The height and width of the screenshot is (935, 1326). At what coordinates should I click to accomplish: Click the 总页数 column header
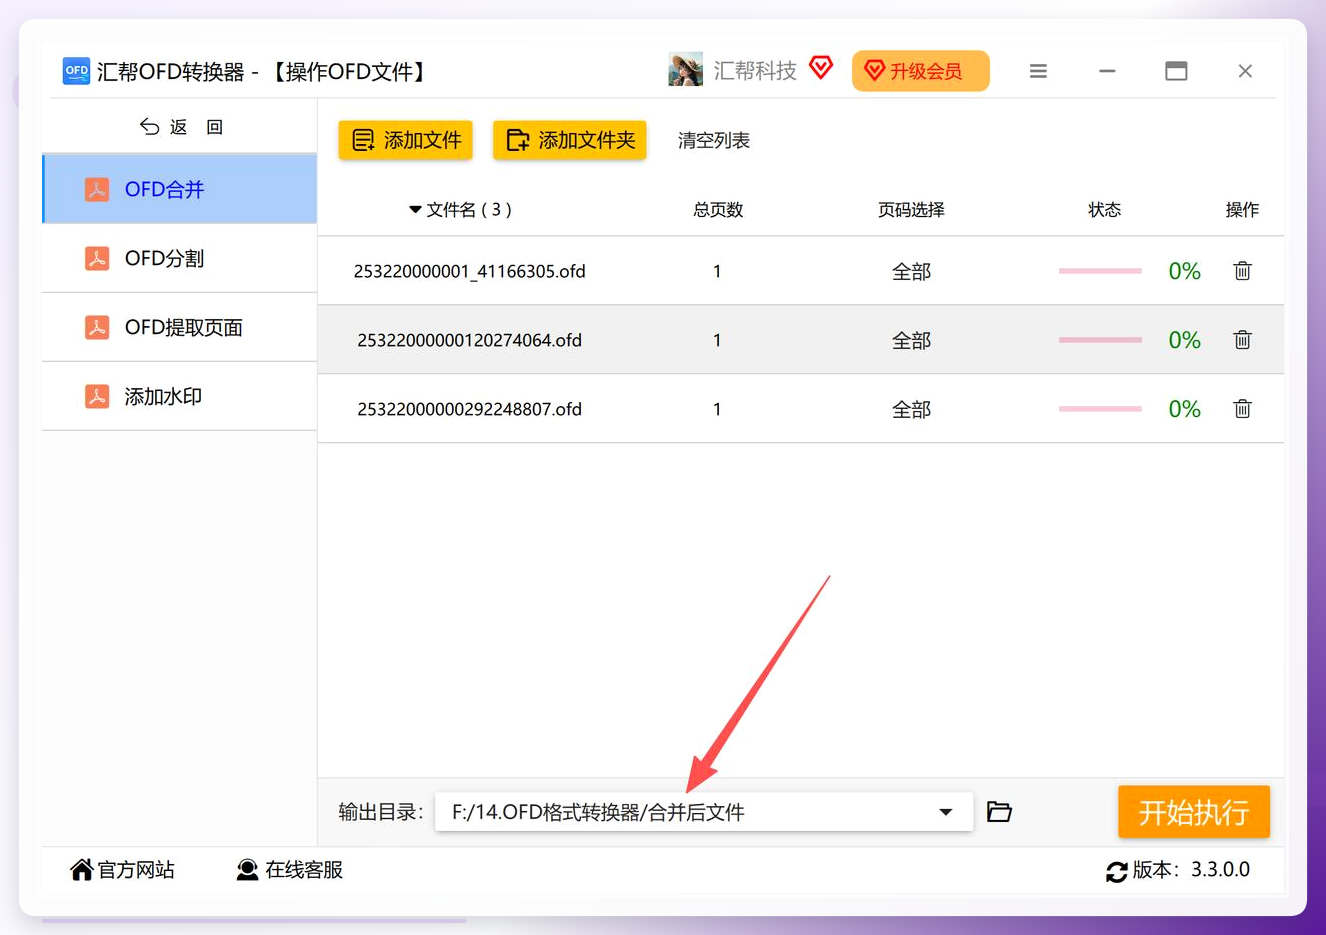(x=718, y=210)
